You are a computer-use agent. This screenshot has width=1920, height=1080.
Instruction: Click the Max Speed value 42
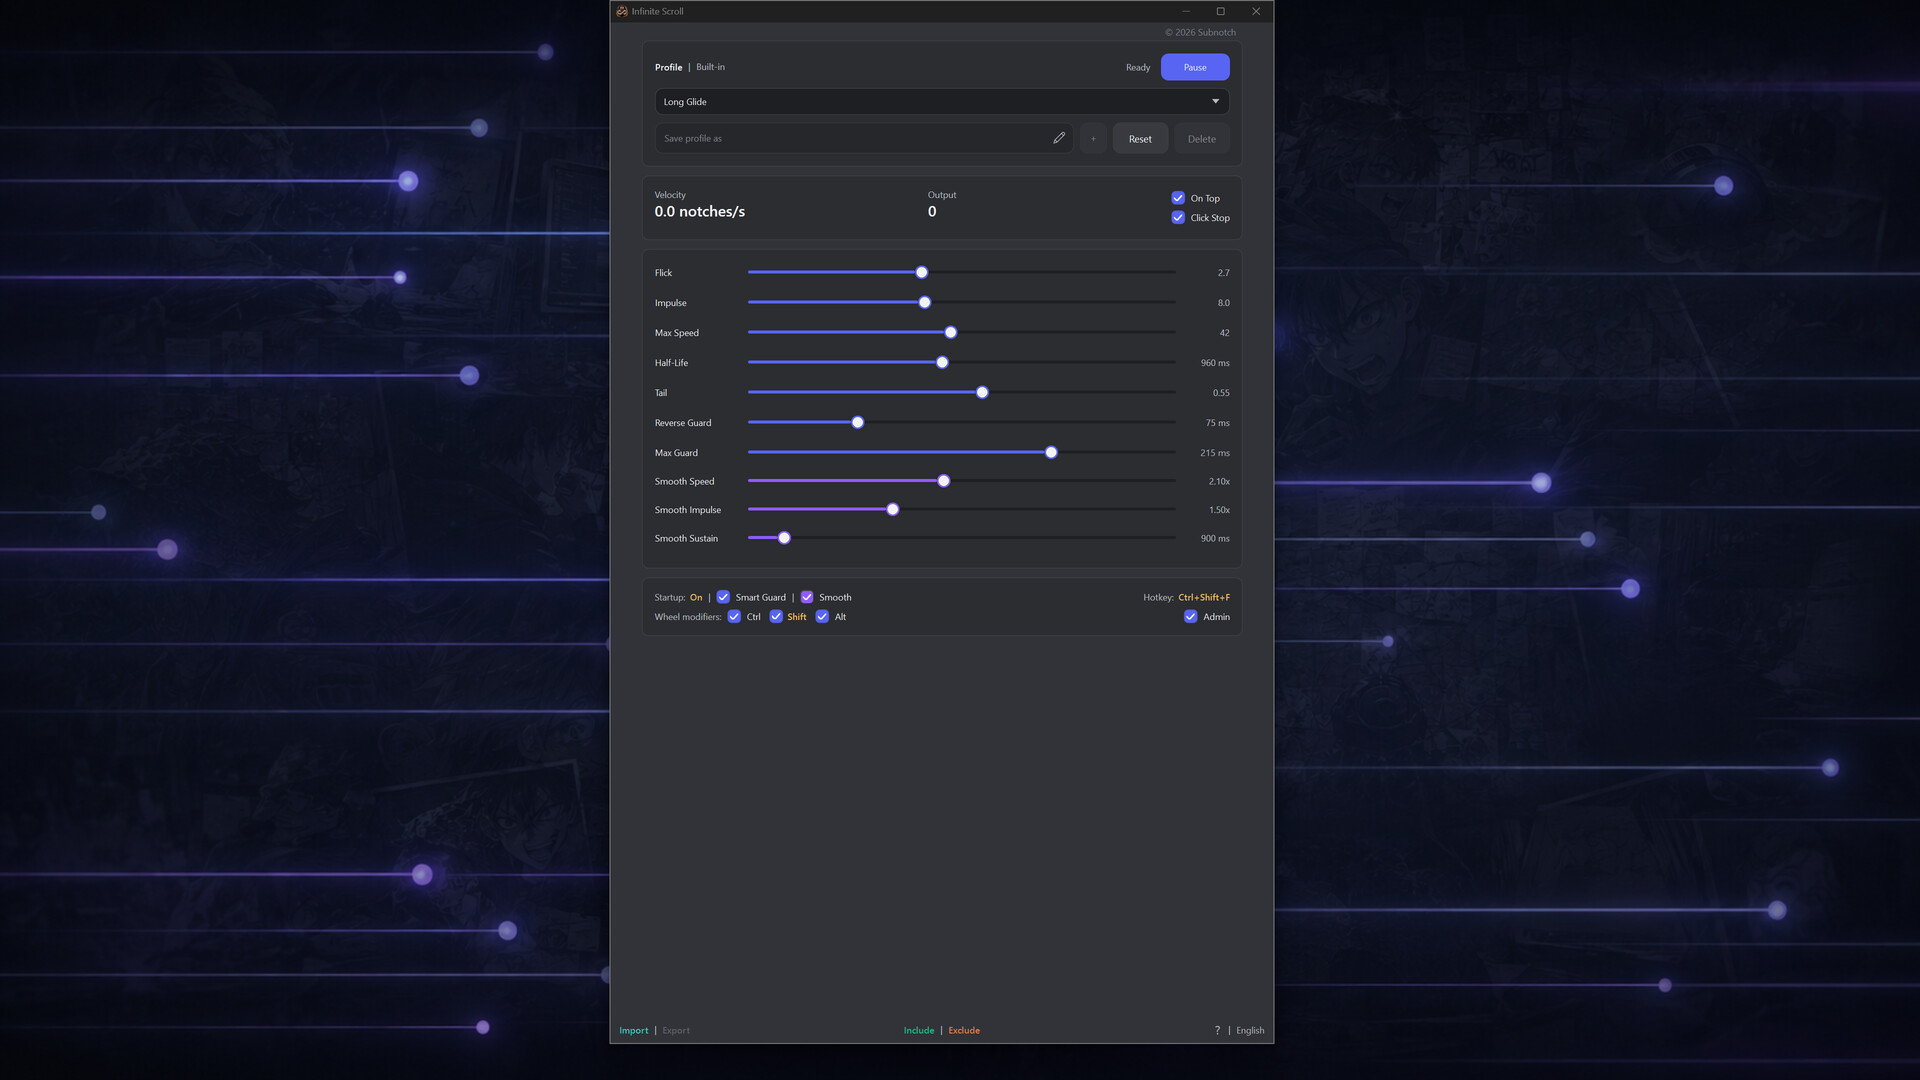click(x=1224, y=333)
